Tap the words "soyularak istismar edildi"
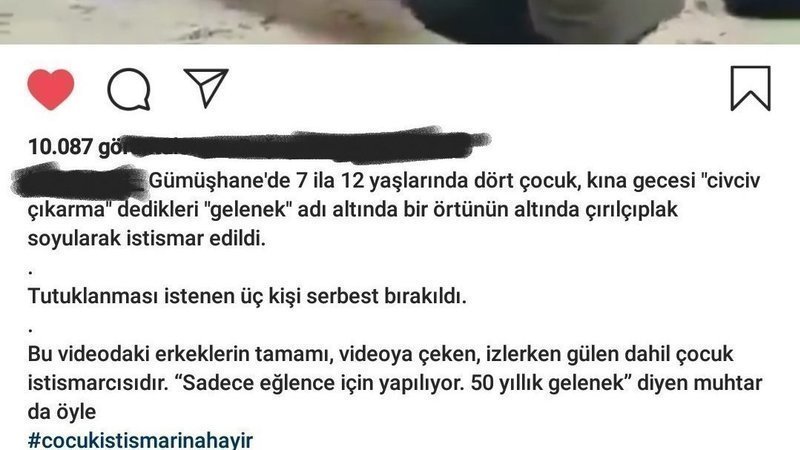The height and width of the screenshot is (450, 800). pyautogui.click(x=146, y=238)
